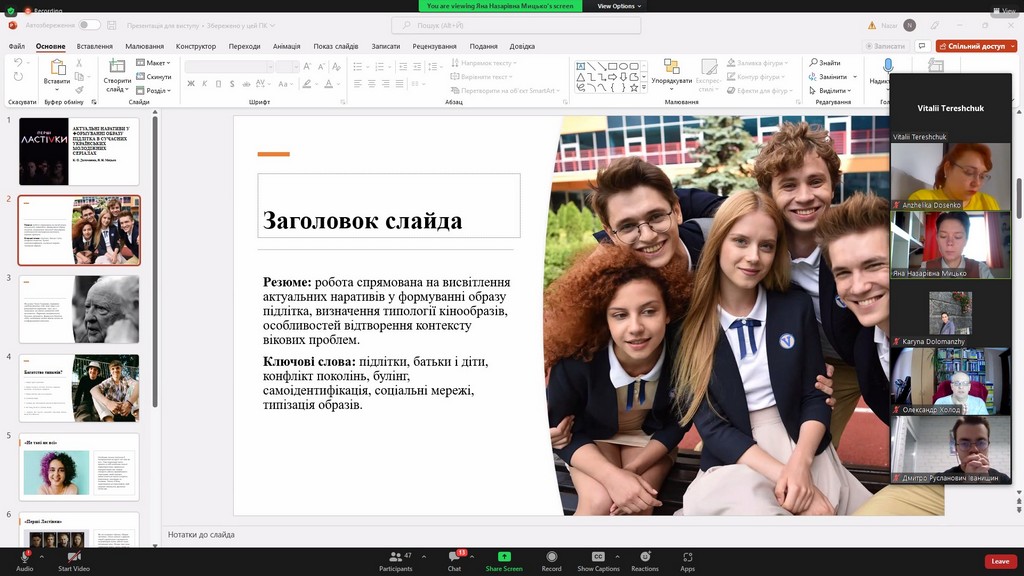1024x576 pixels.
Task: Click the Упорядкувати arrange icon
Action: [671, 67]
